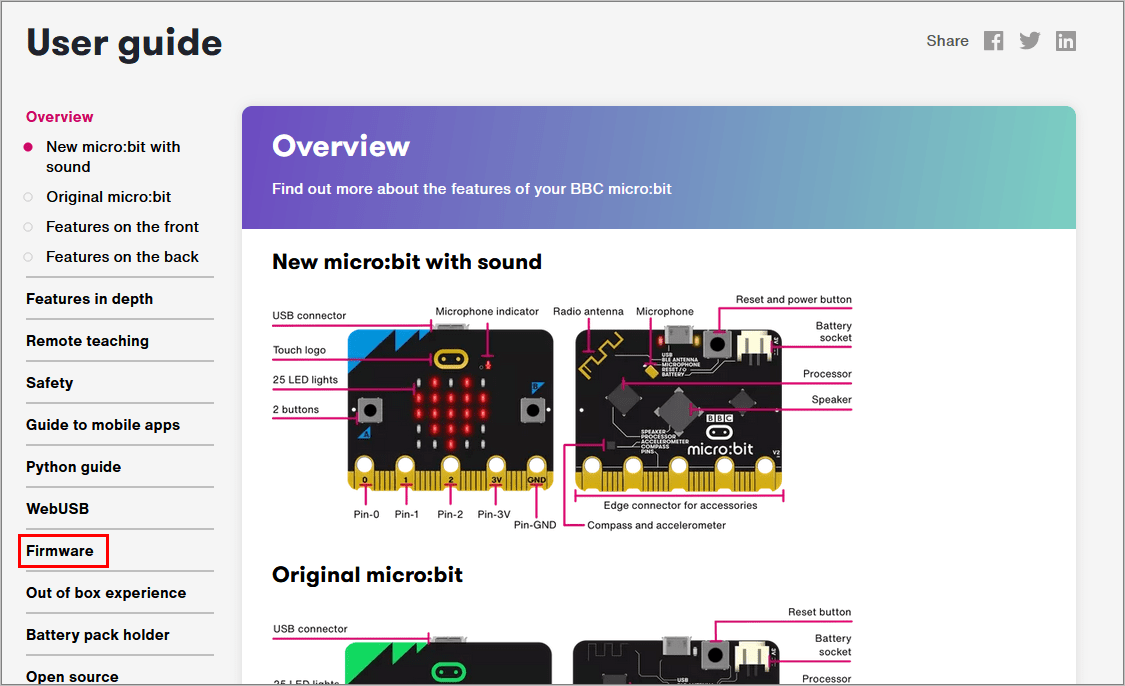
Task: Click the 'Speaker' diagram label
Action: [832, 400]
